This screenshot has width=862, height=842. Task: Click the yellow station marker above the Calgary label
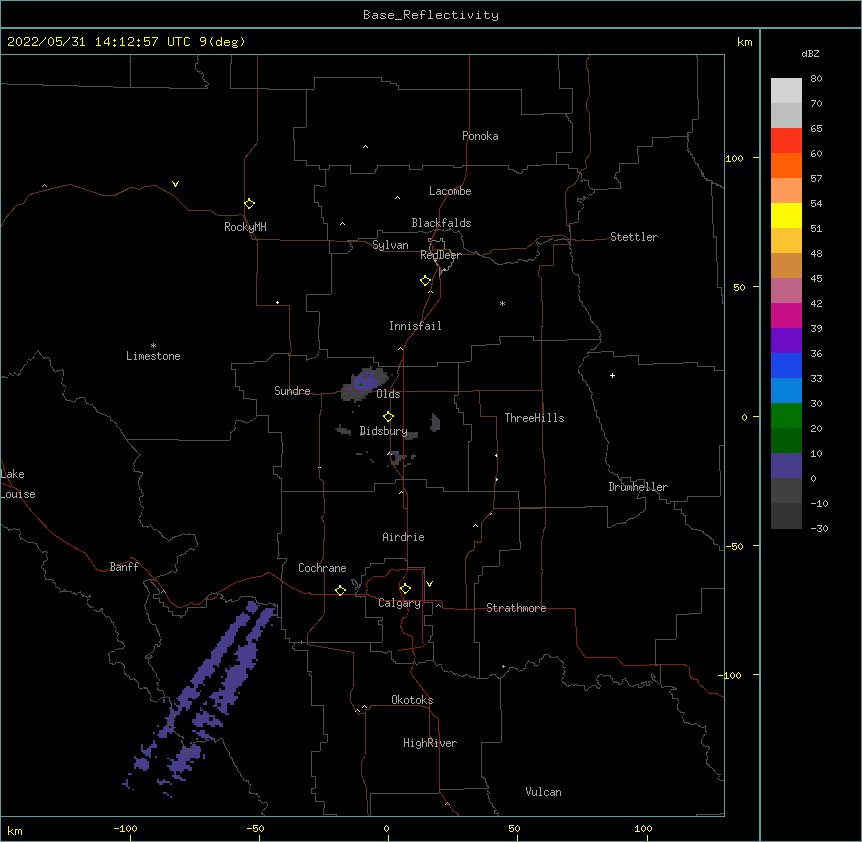[x=405, y=589]
